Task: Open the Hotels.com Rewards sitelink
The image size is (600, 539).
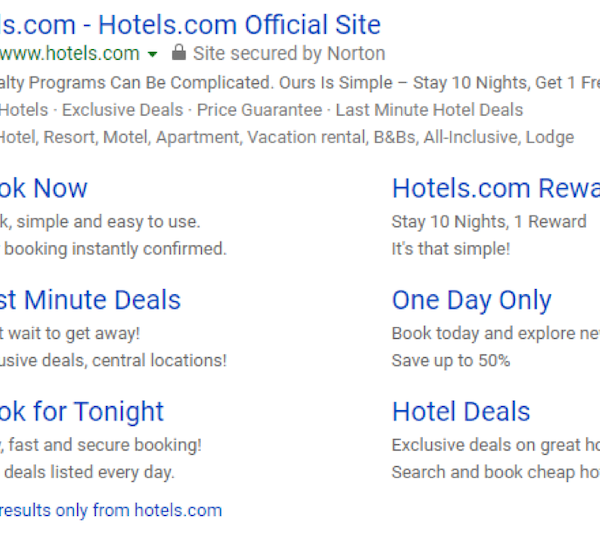Action: tap(495, 188)
